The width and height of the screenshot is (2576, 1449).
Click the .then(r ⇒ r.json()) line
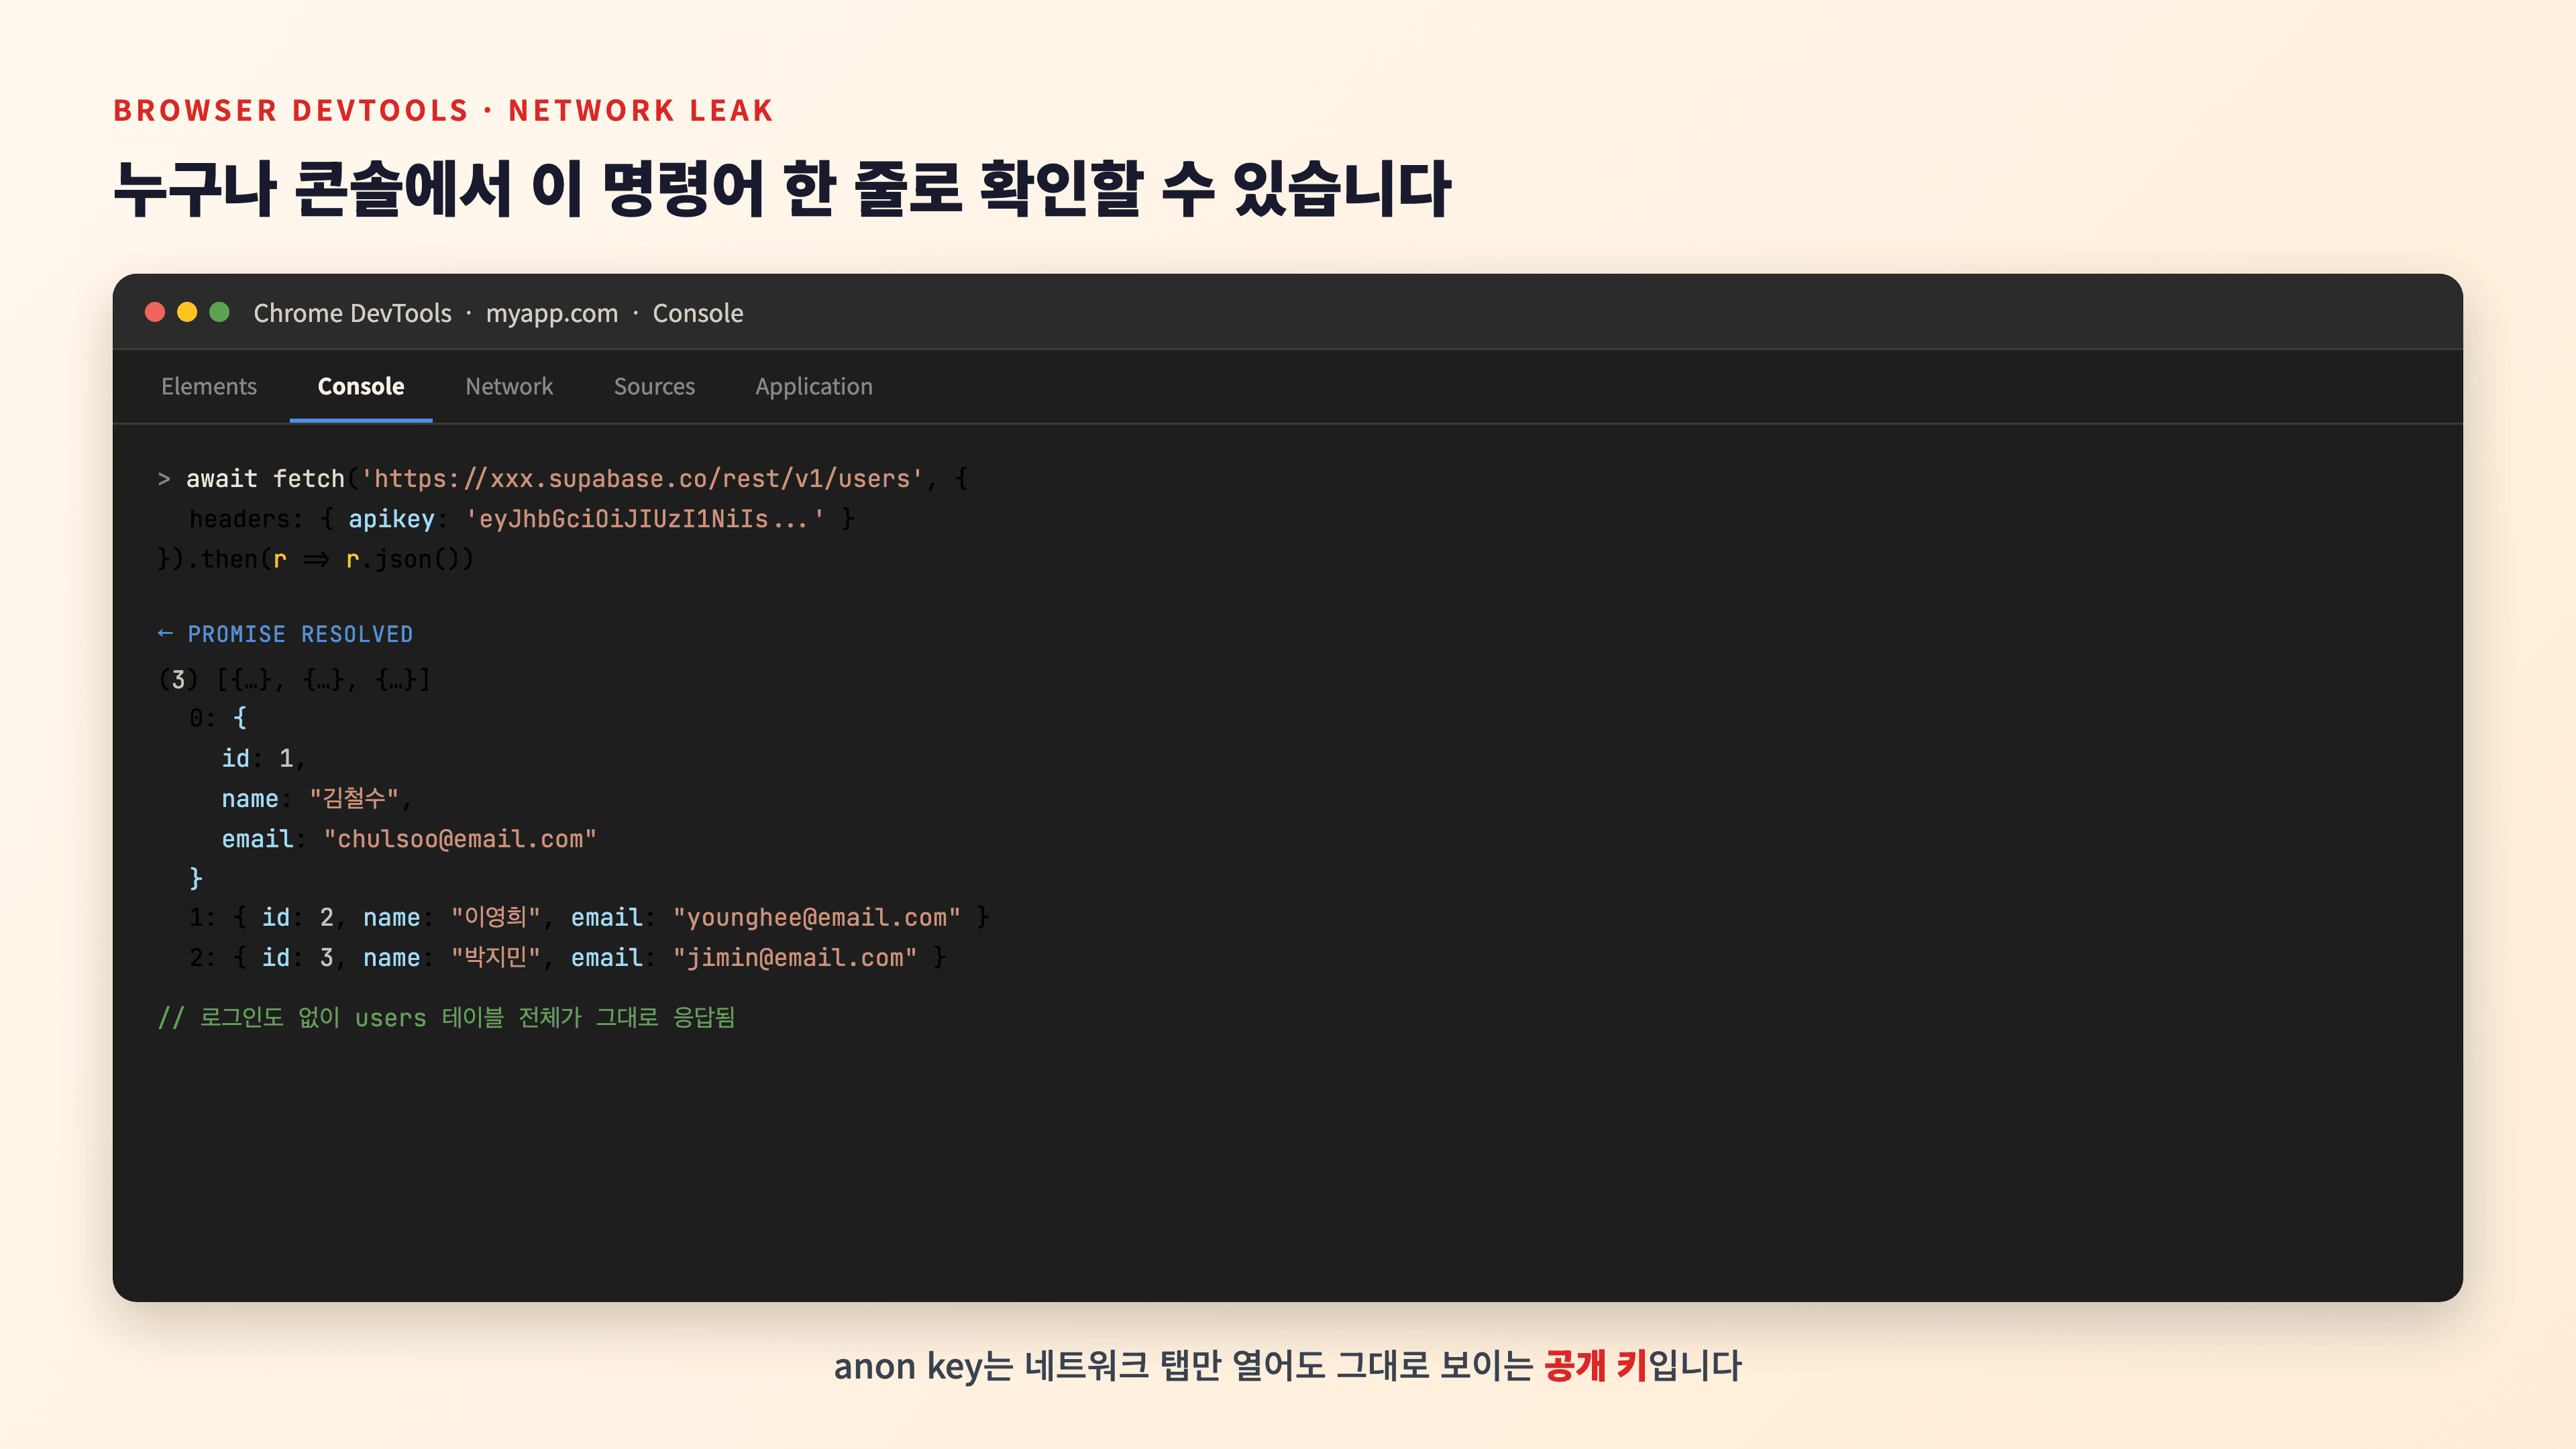pos(316,559)
